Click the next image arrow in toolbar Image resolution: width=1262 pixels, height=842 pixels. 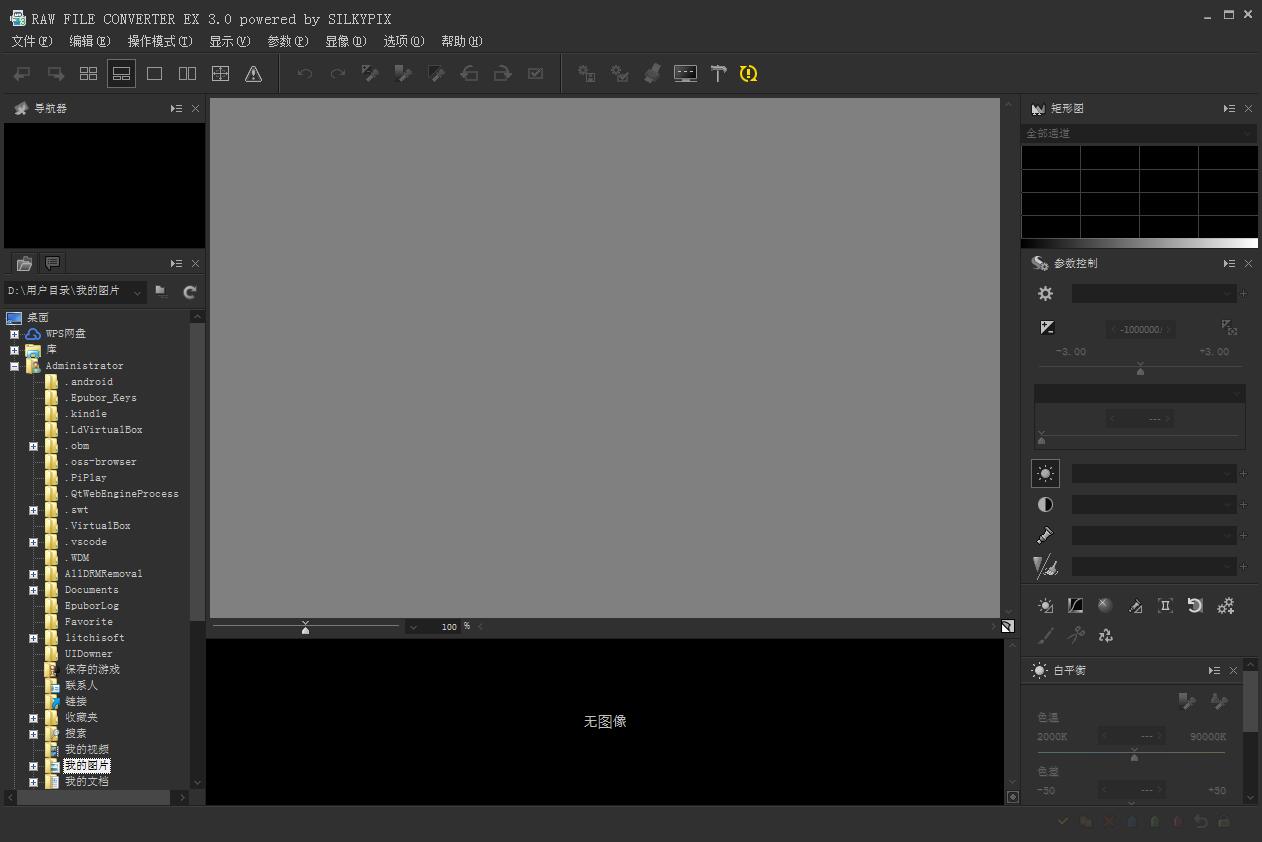point(56,74)
